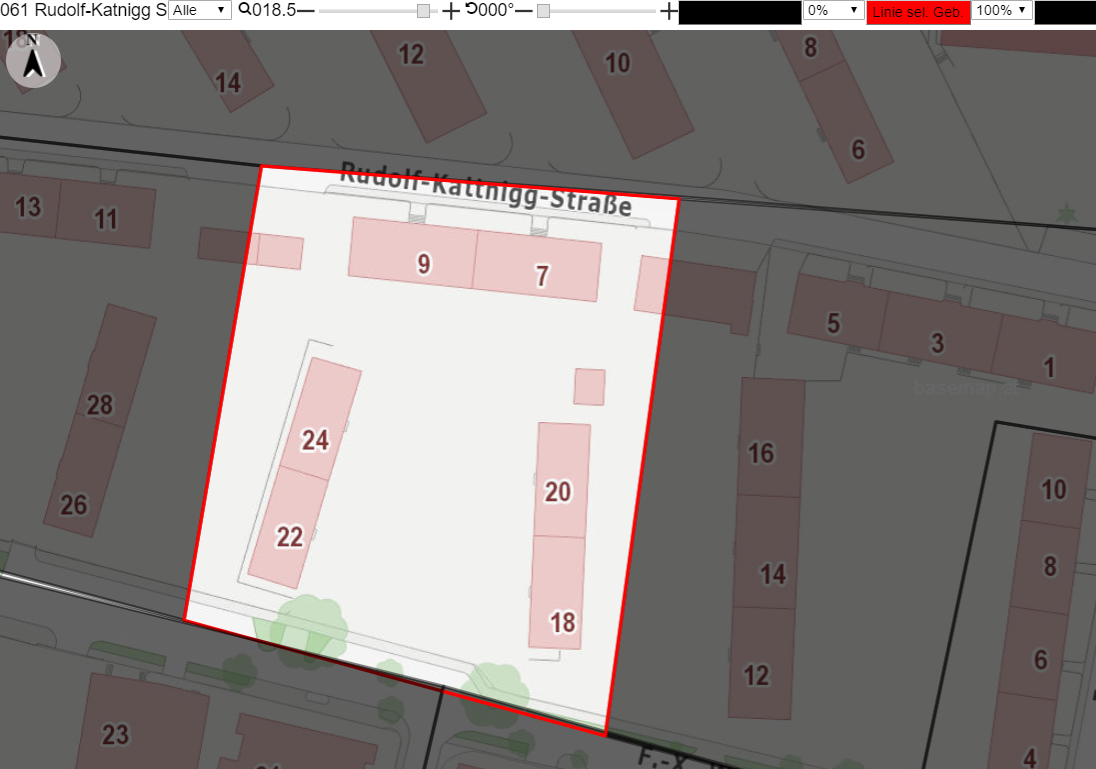This screenshot has width=1096, height=769.
Task: Click the zoom magnifier icon
Action: coord(245,9)
